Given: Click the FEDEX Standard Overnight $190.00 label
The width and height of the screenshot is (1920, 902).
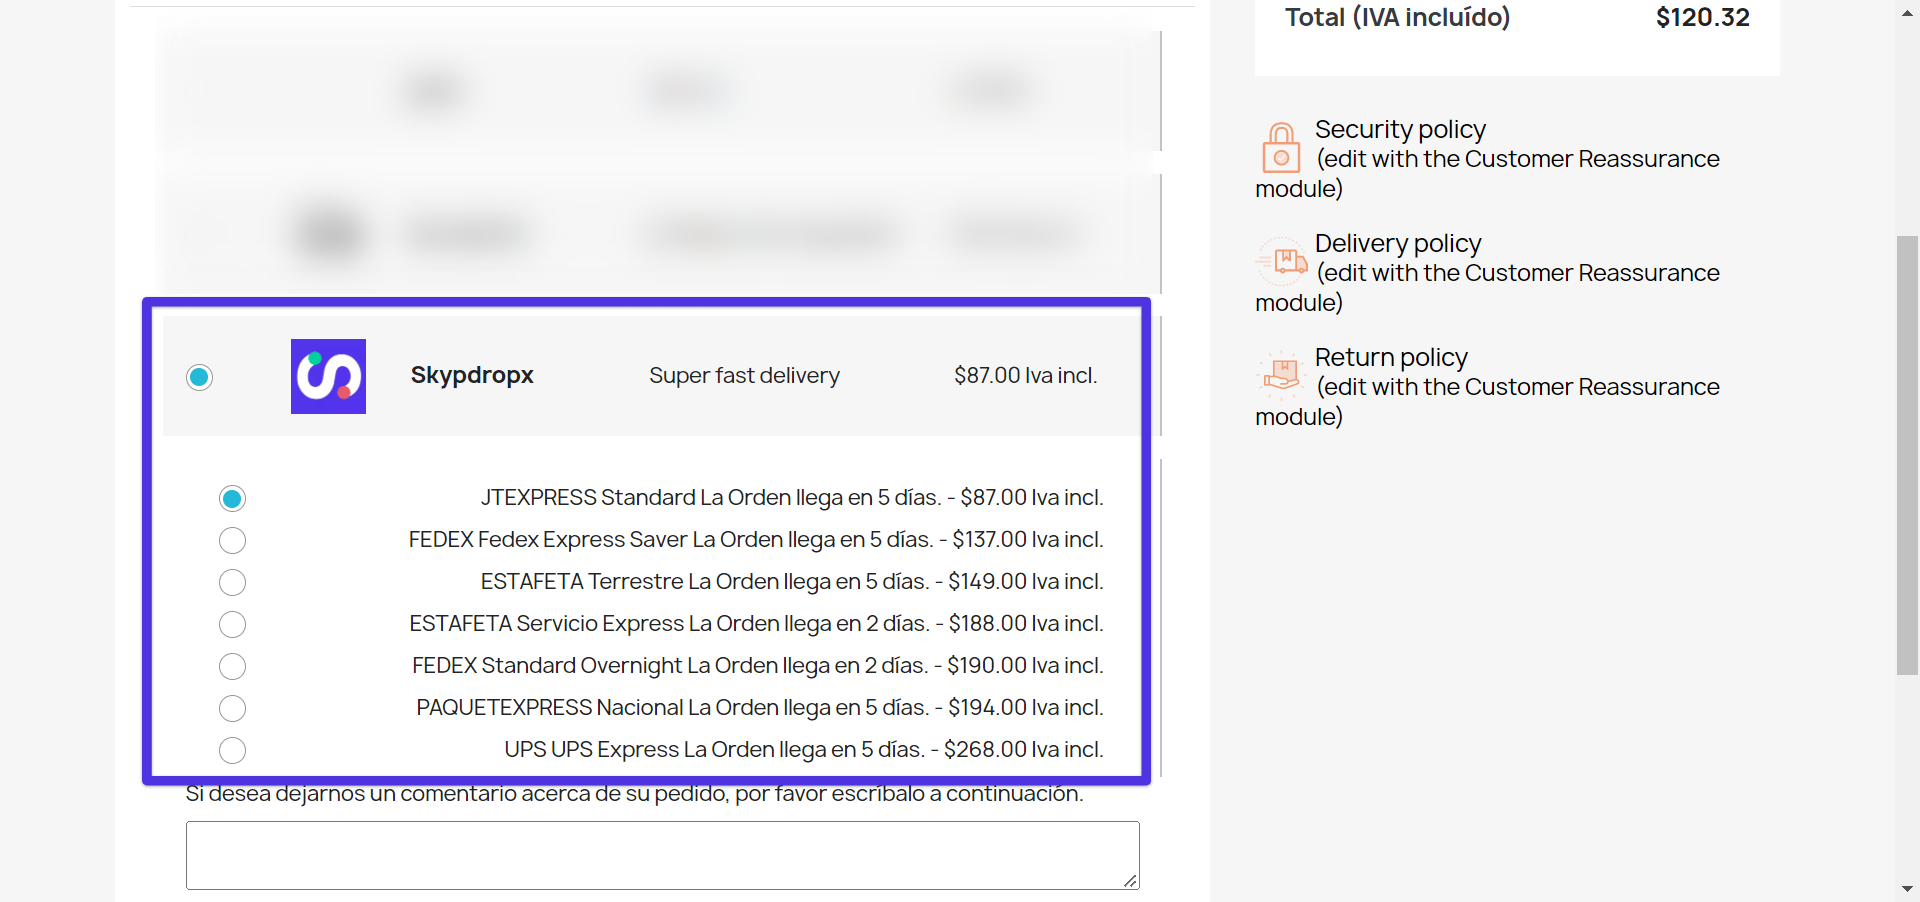Looking at the screenshot, I should 758,666.
